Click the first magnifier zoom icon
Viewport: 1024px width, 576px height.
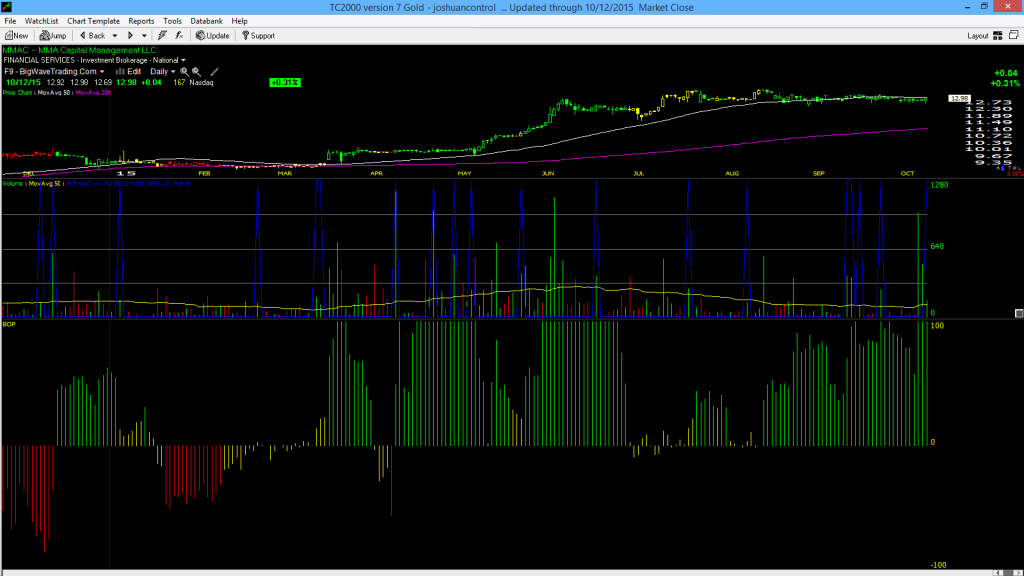tap(184, 72)
